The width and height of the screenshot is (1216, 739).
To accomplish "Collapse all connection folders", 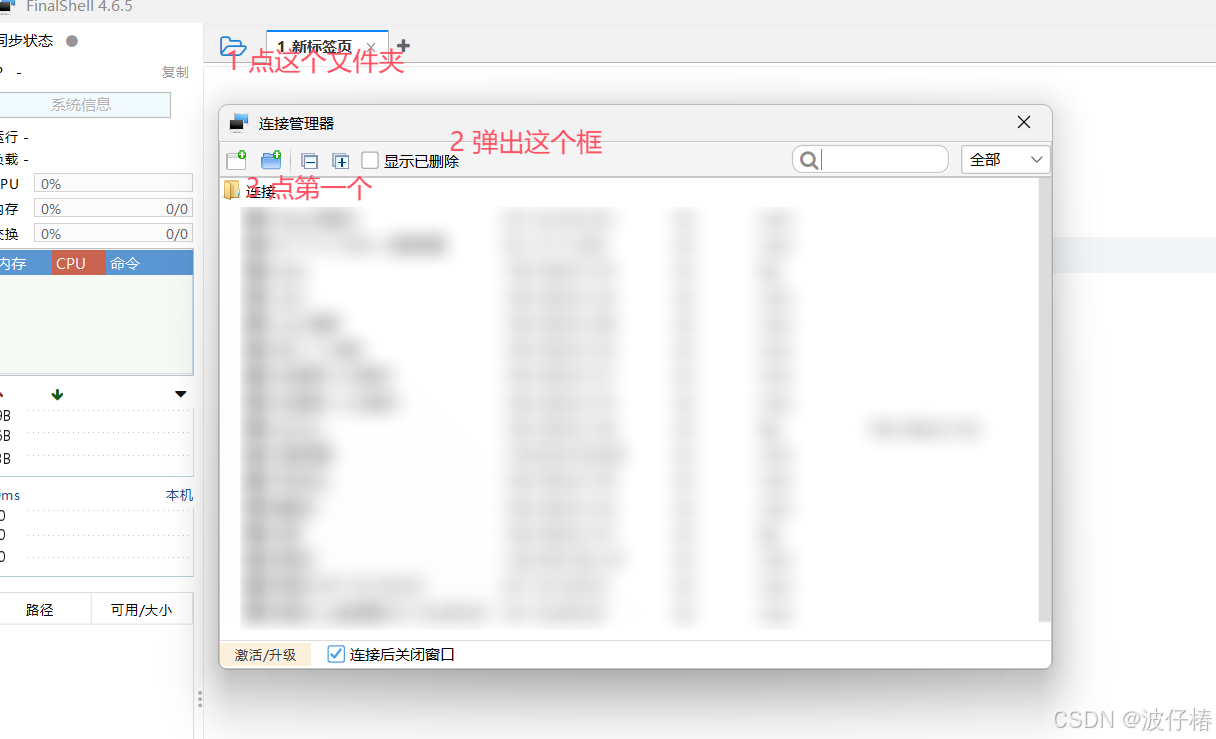I will coord(310,161).
